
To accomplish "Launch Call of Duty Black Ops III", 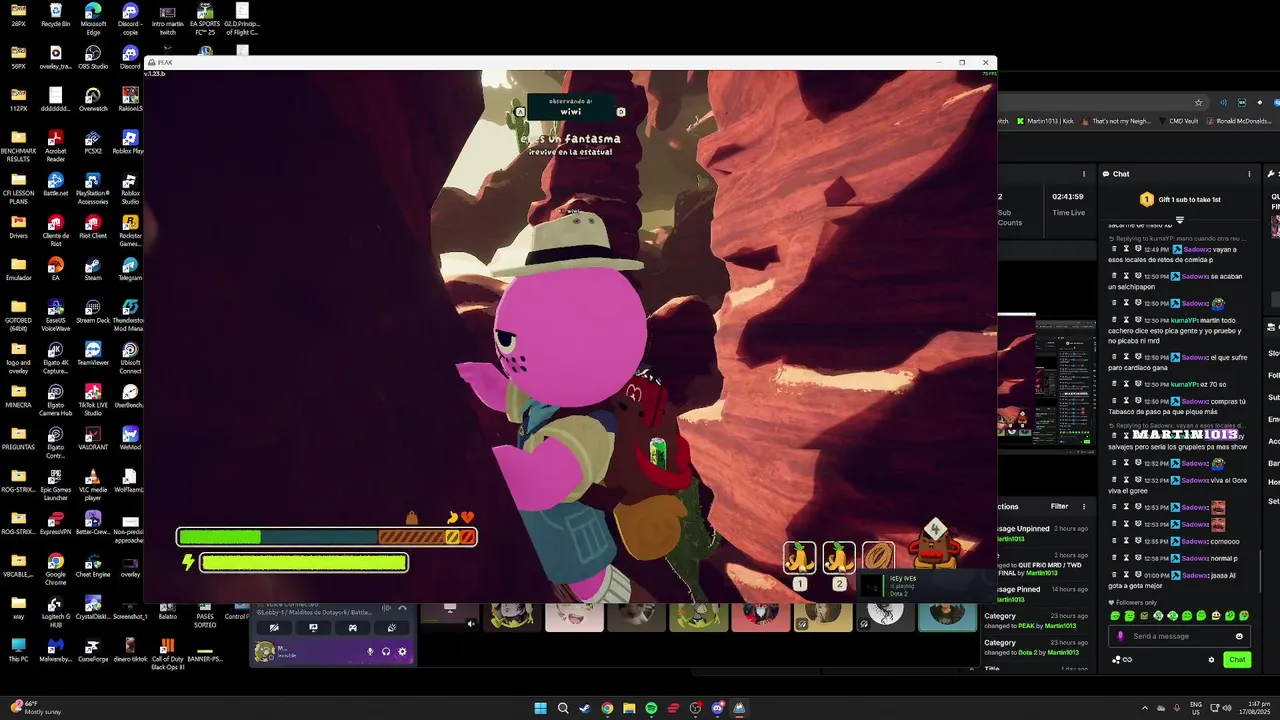I will click(167, 654).
